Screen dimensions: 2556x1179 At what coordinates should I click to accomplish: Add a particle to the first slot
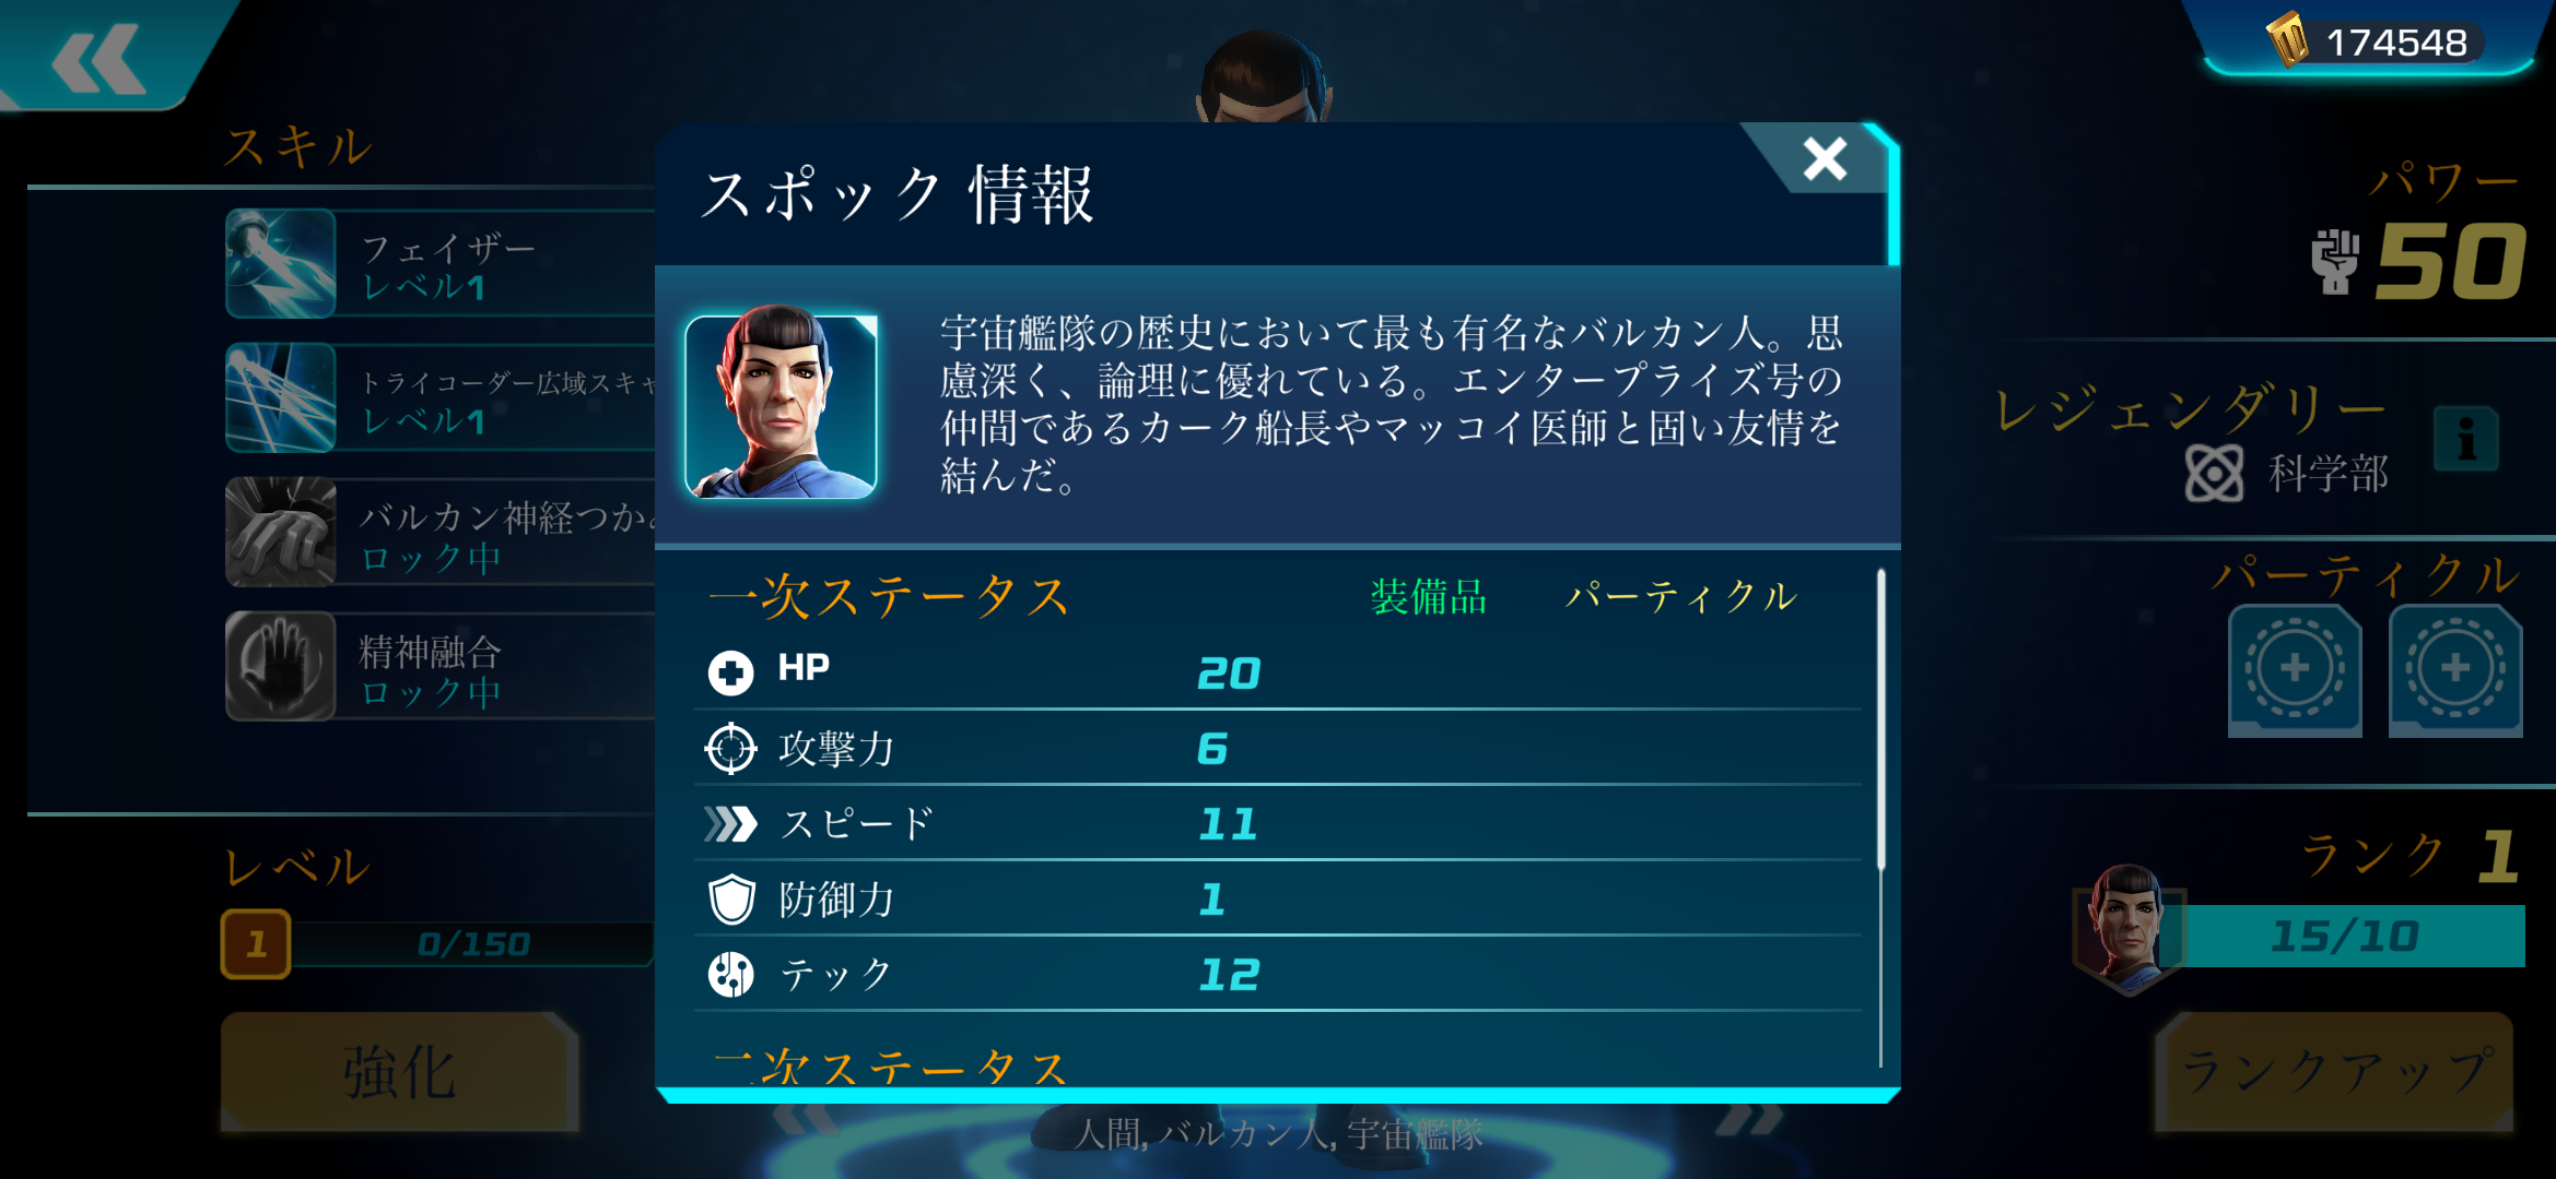pyautogui.click(x=2294, y=668)
